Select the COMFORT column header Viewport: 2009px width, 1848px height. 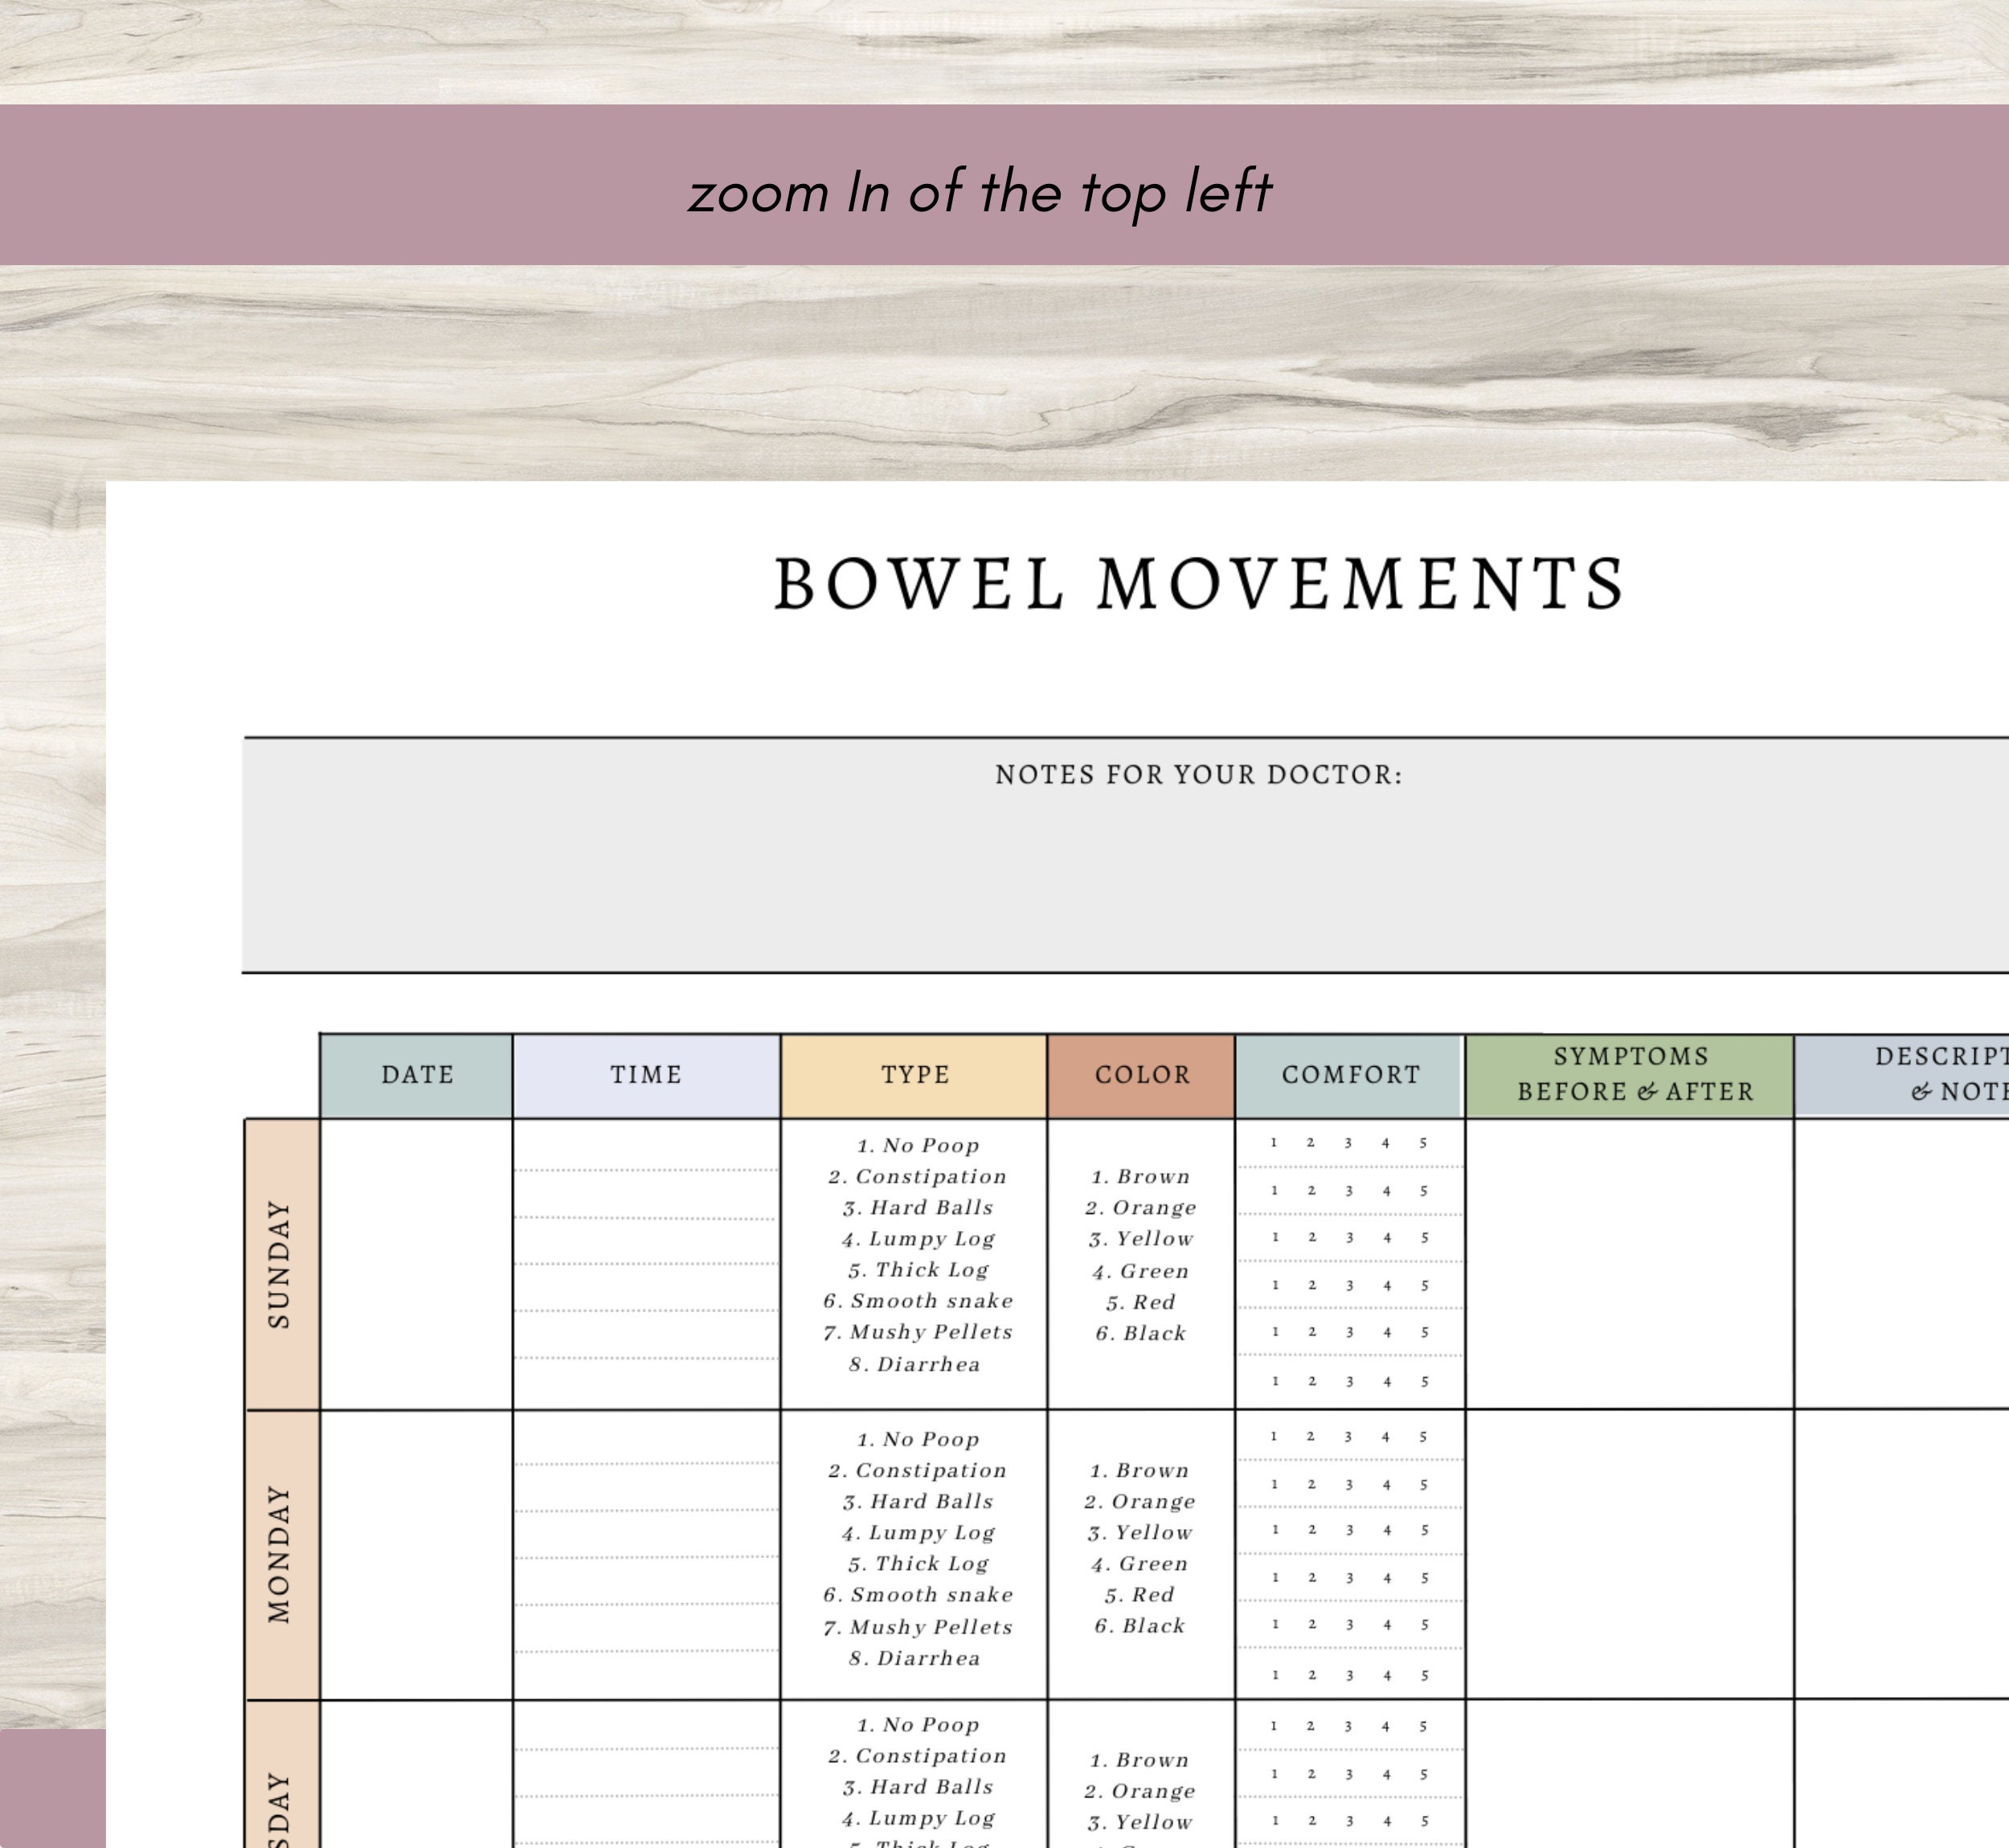(x=1350, y=1076)
